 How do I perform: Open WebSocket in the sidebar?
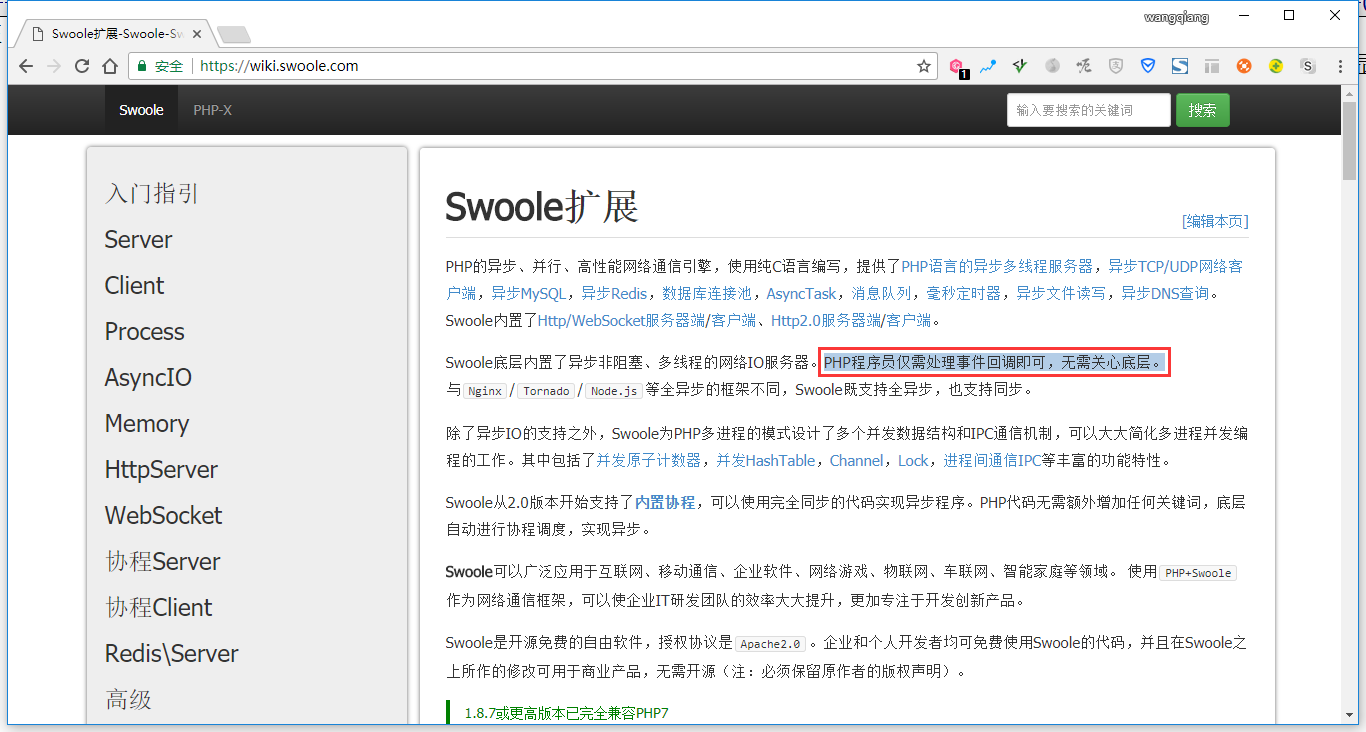coord(163,515)
